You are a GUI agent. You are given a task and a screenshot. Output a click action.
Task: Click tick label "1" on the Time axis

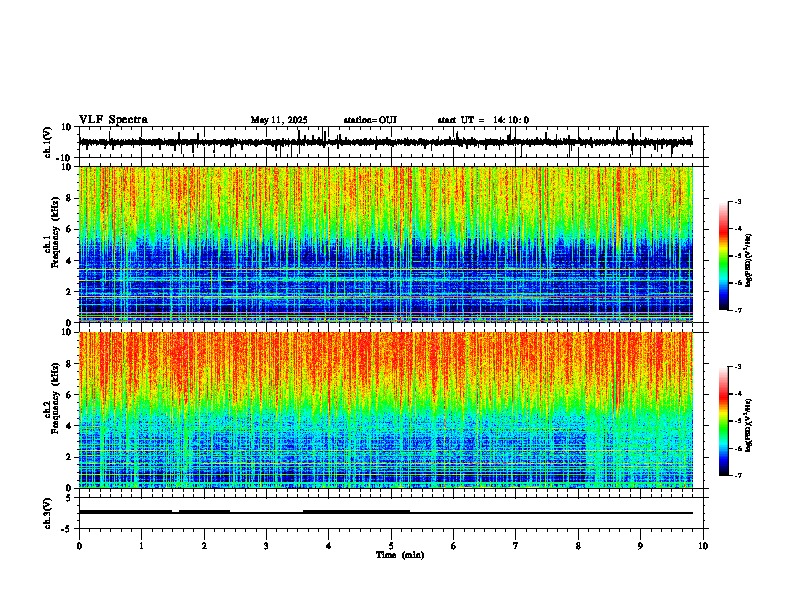[x=141, y=546]
